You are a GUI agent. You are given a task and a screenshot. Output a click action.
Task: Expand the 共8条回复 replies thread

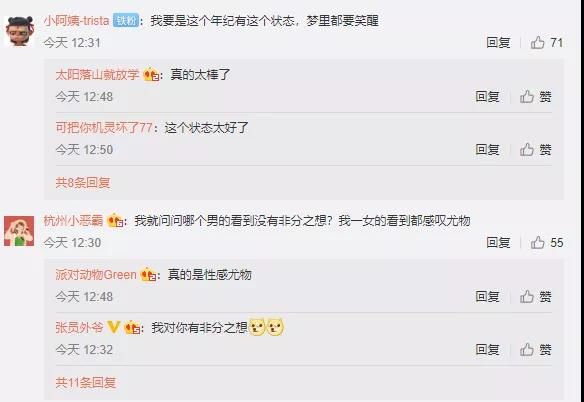point(83,183)
